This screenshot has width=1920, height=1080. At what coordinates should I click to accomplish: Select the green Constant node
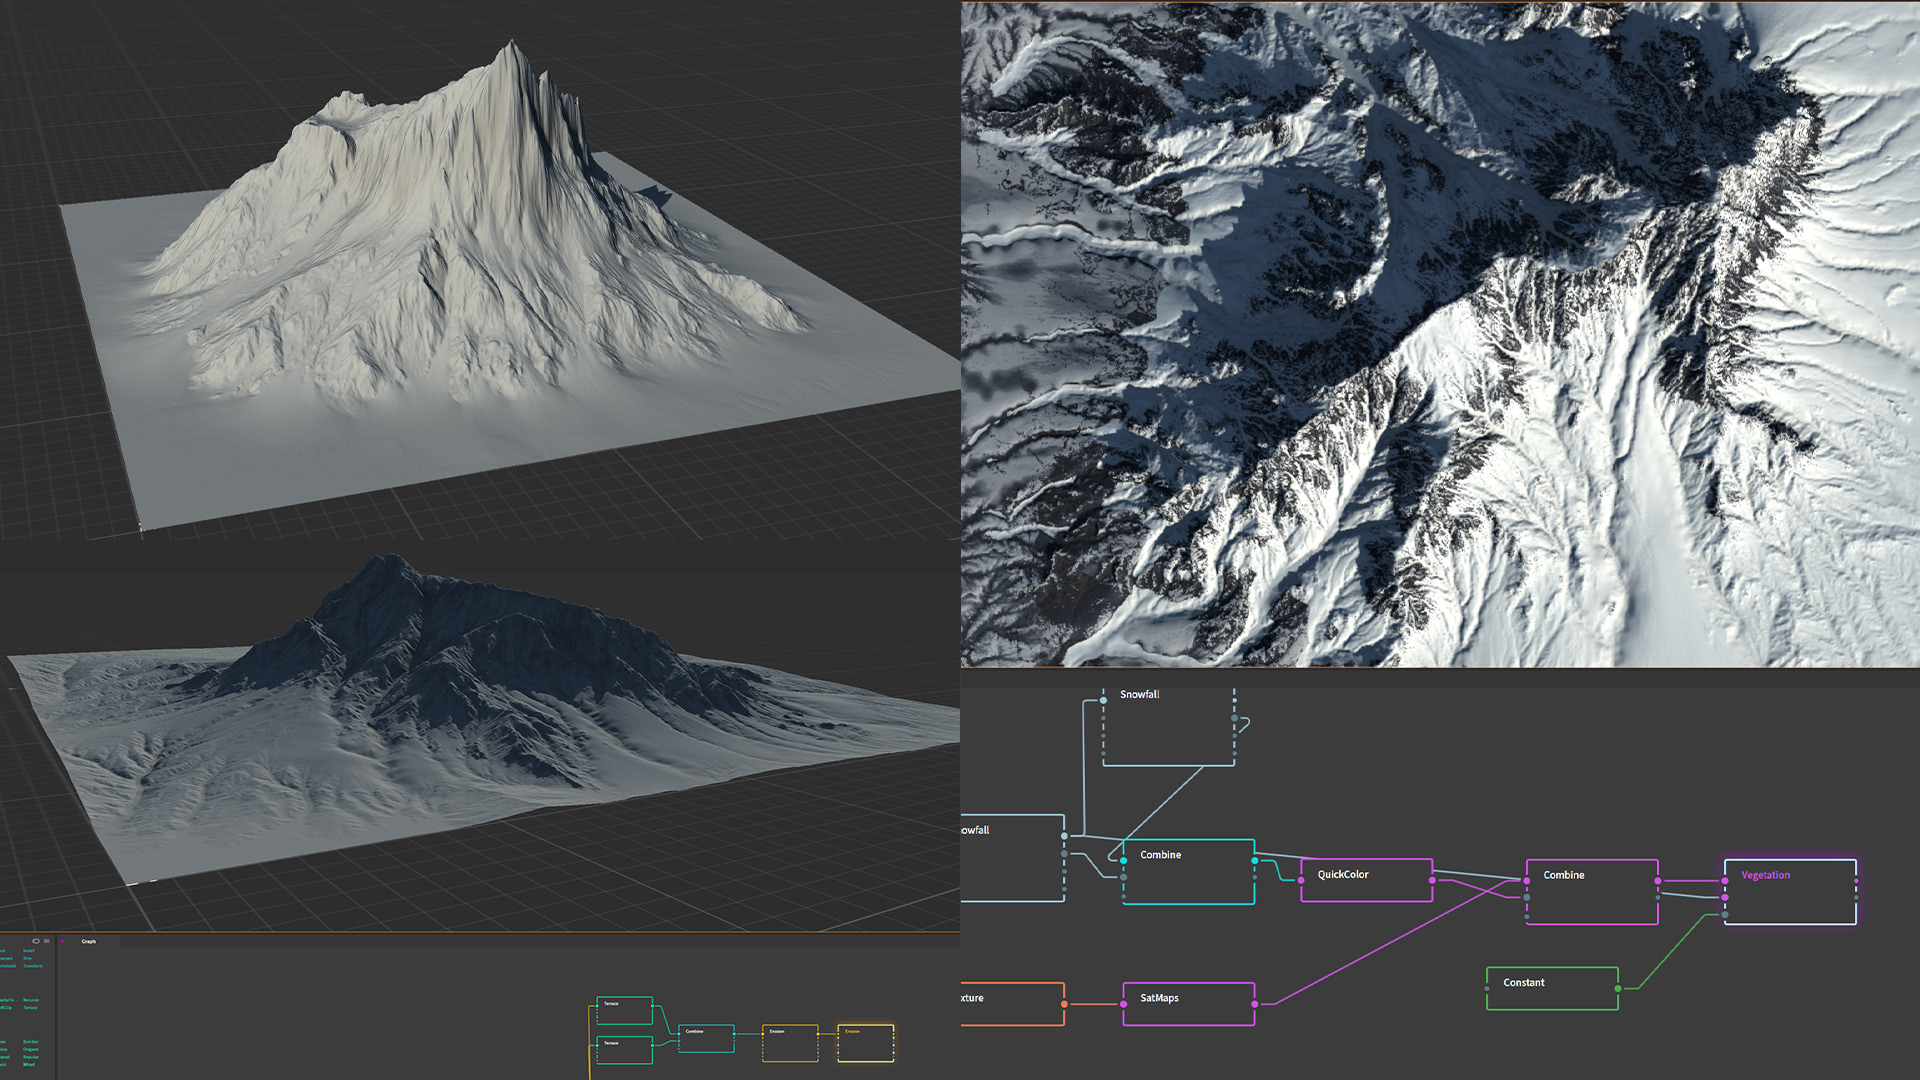click(x=1551, y=988)
